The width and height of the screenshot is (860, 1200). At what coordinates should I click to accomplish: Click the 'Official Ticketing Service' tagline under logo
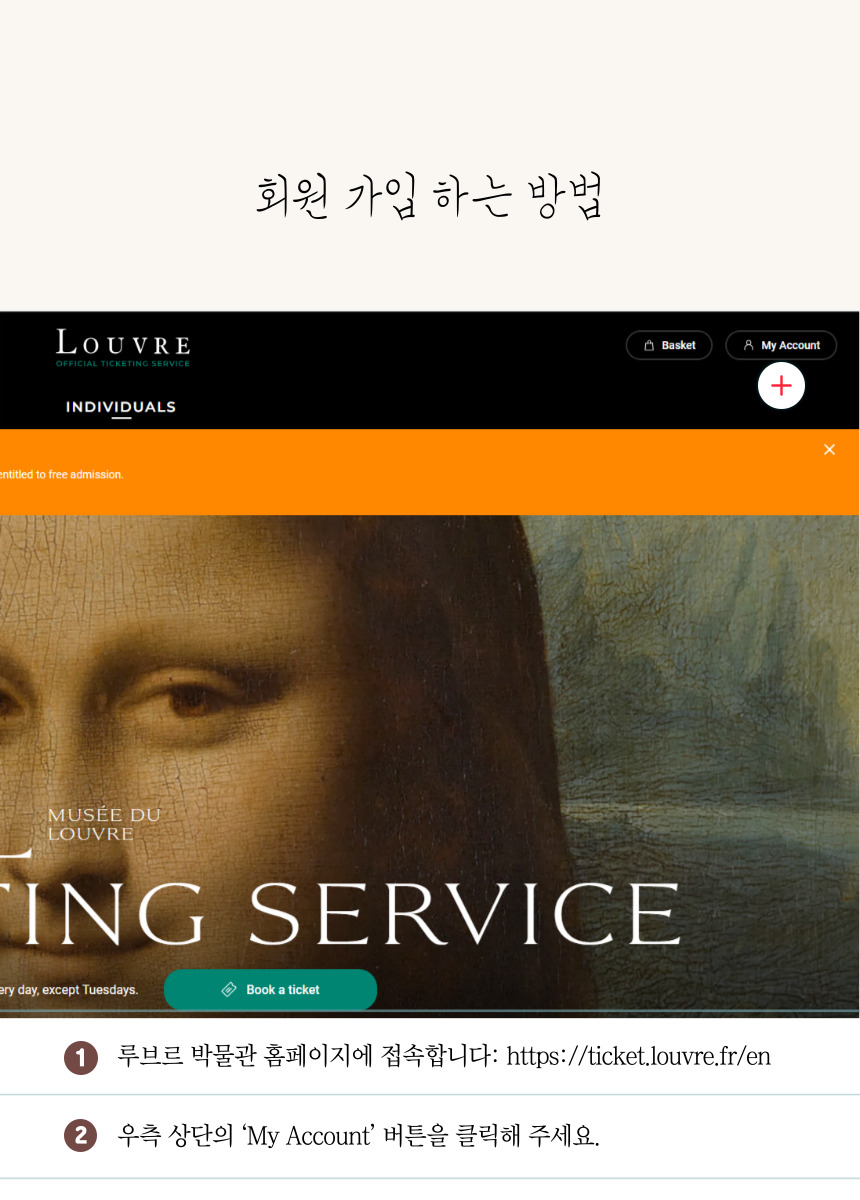[123, 364]
